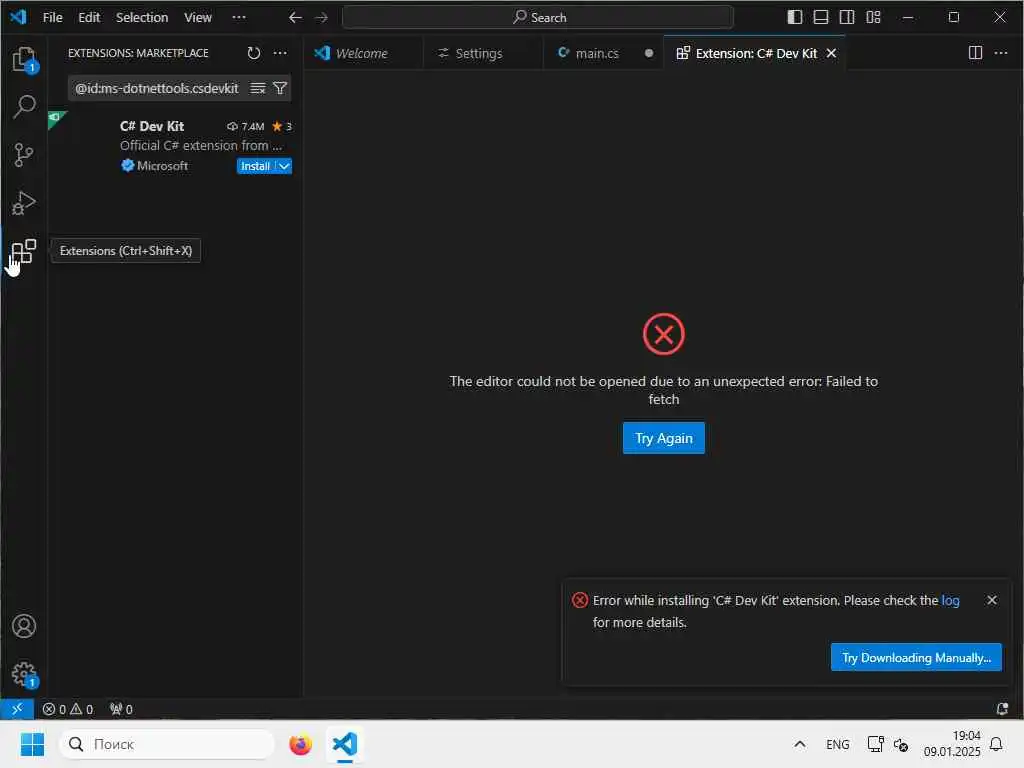Open the View menu
The width and height of the screenshot is (1024, 768).
click(198, 18)
